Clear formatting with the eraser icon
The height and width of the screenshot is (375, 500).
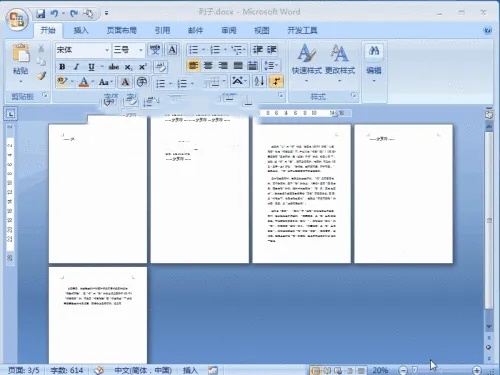coord(161,67)
